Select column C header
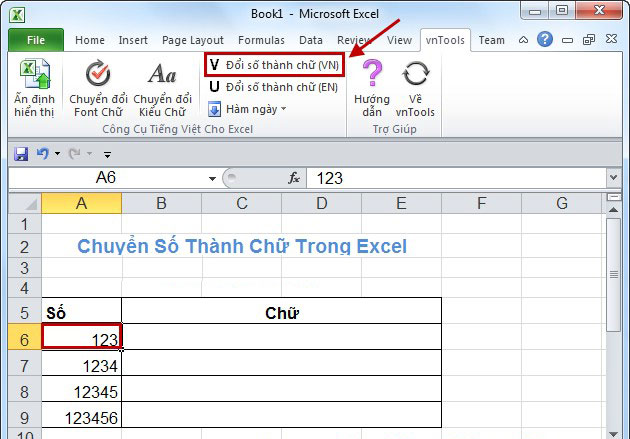This screenshot has width=630, height=439. click(241, 203)
